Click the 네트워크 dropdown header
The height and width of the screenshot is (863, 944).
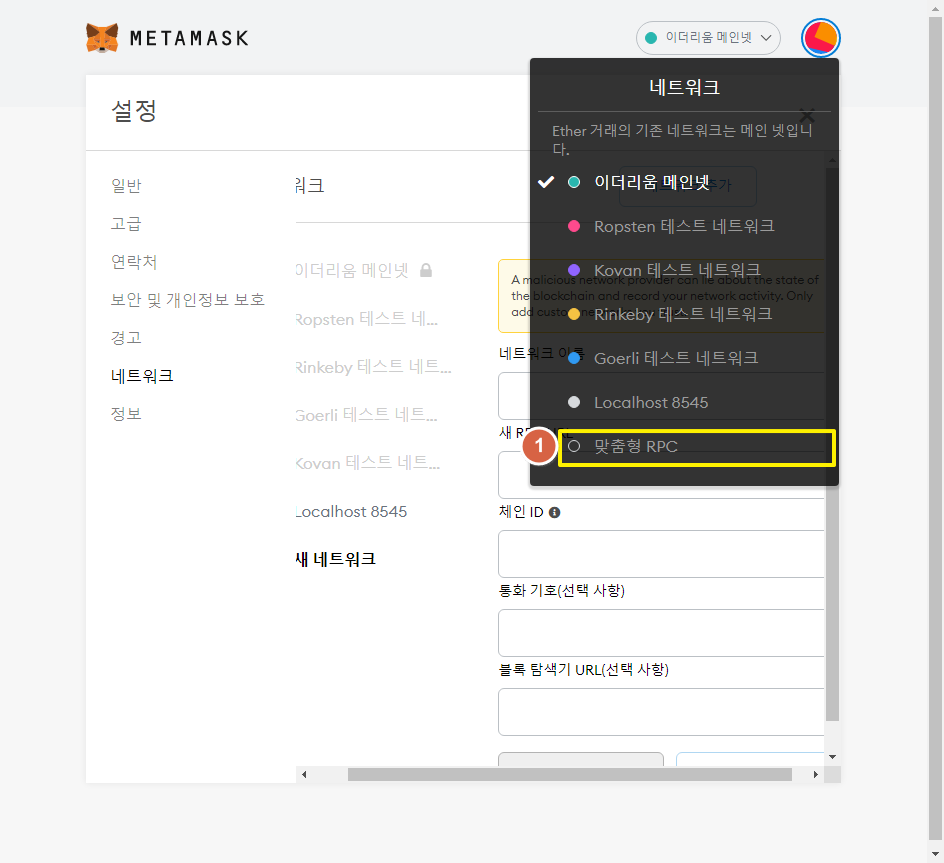coord(684,87)
